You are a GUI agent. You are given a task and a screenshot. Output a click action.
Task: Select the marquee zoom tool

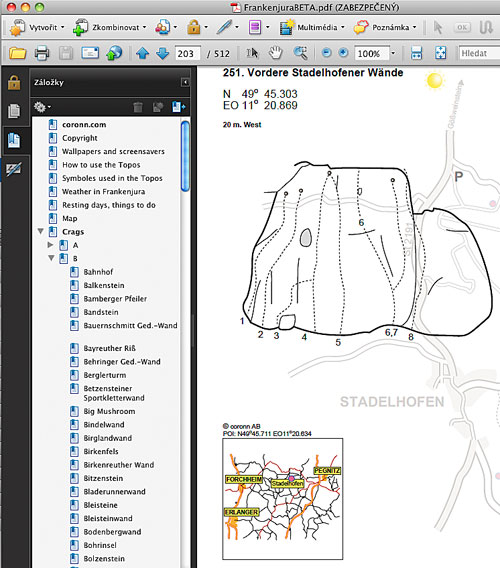coord(300,53)
